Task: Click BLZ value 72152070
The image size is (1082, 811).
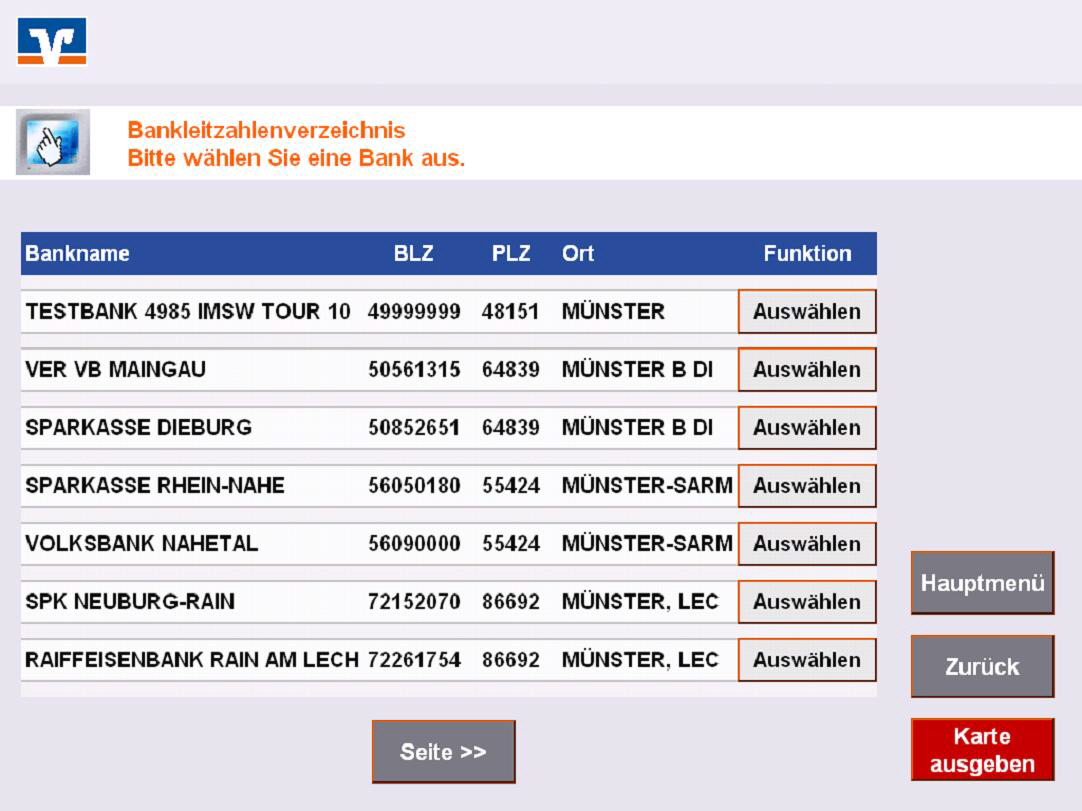Action: coord(414,601)
